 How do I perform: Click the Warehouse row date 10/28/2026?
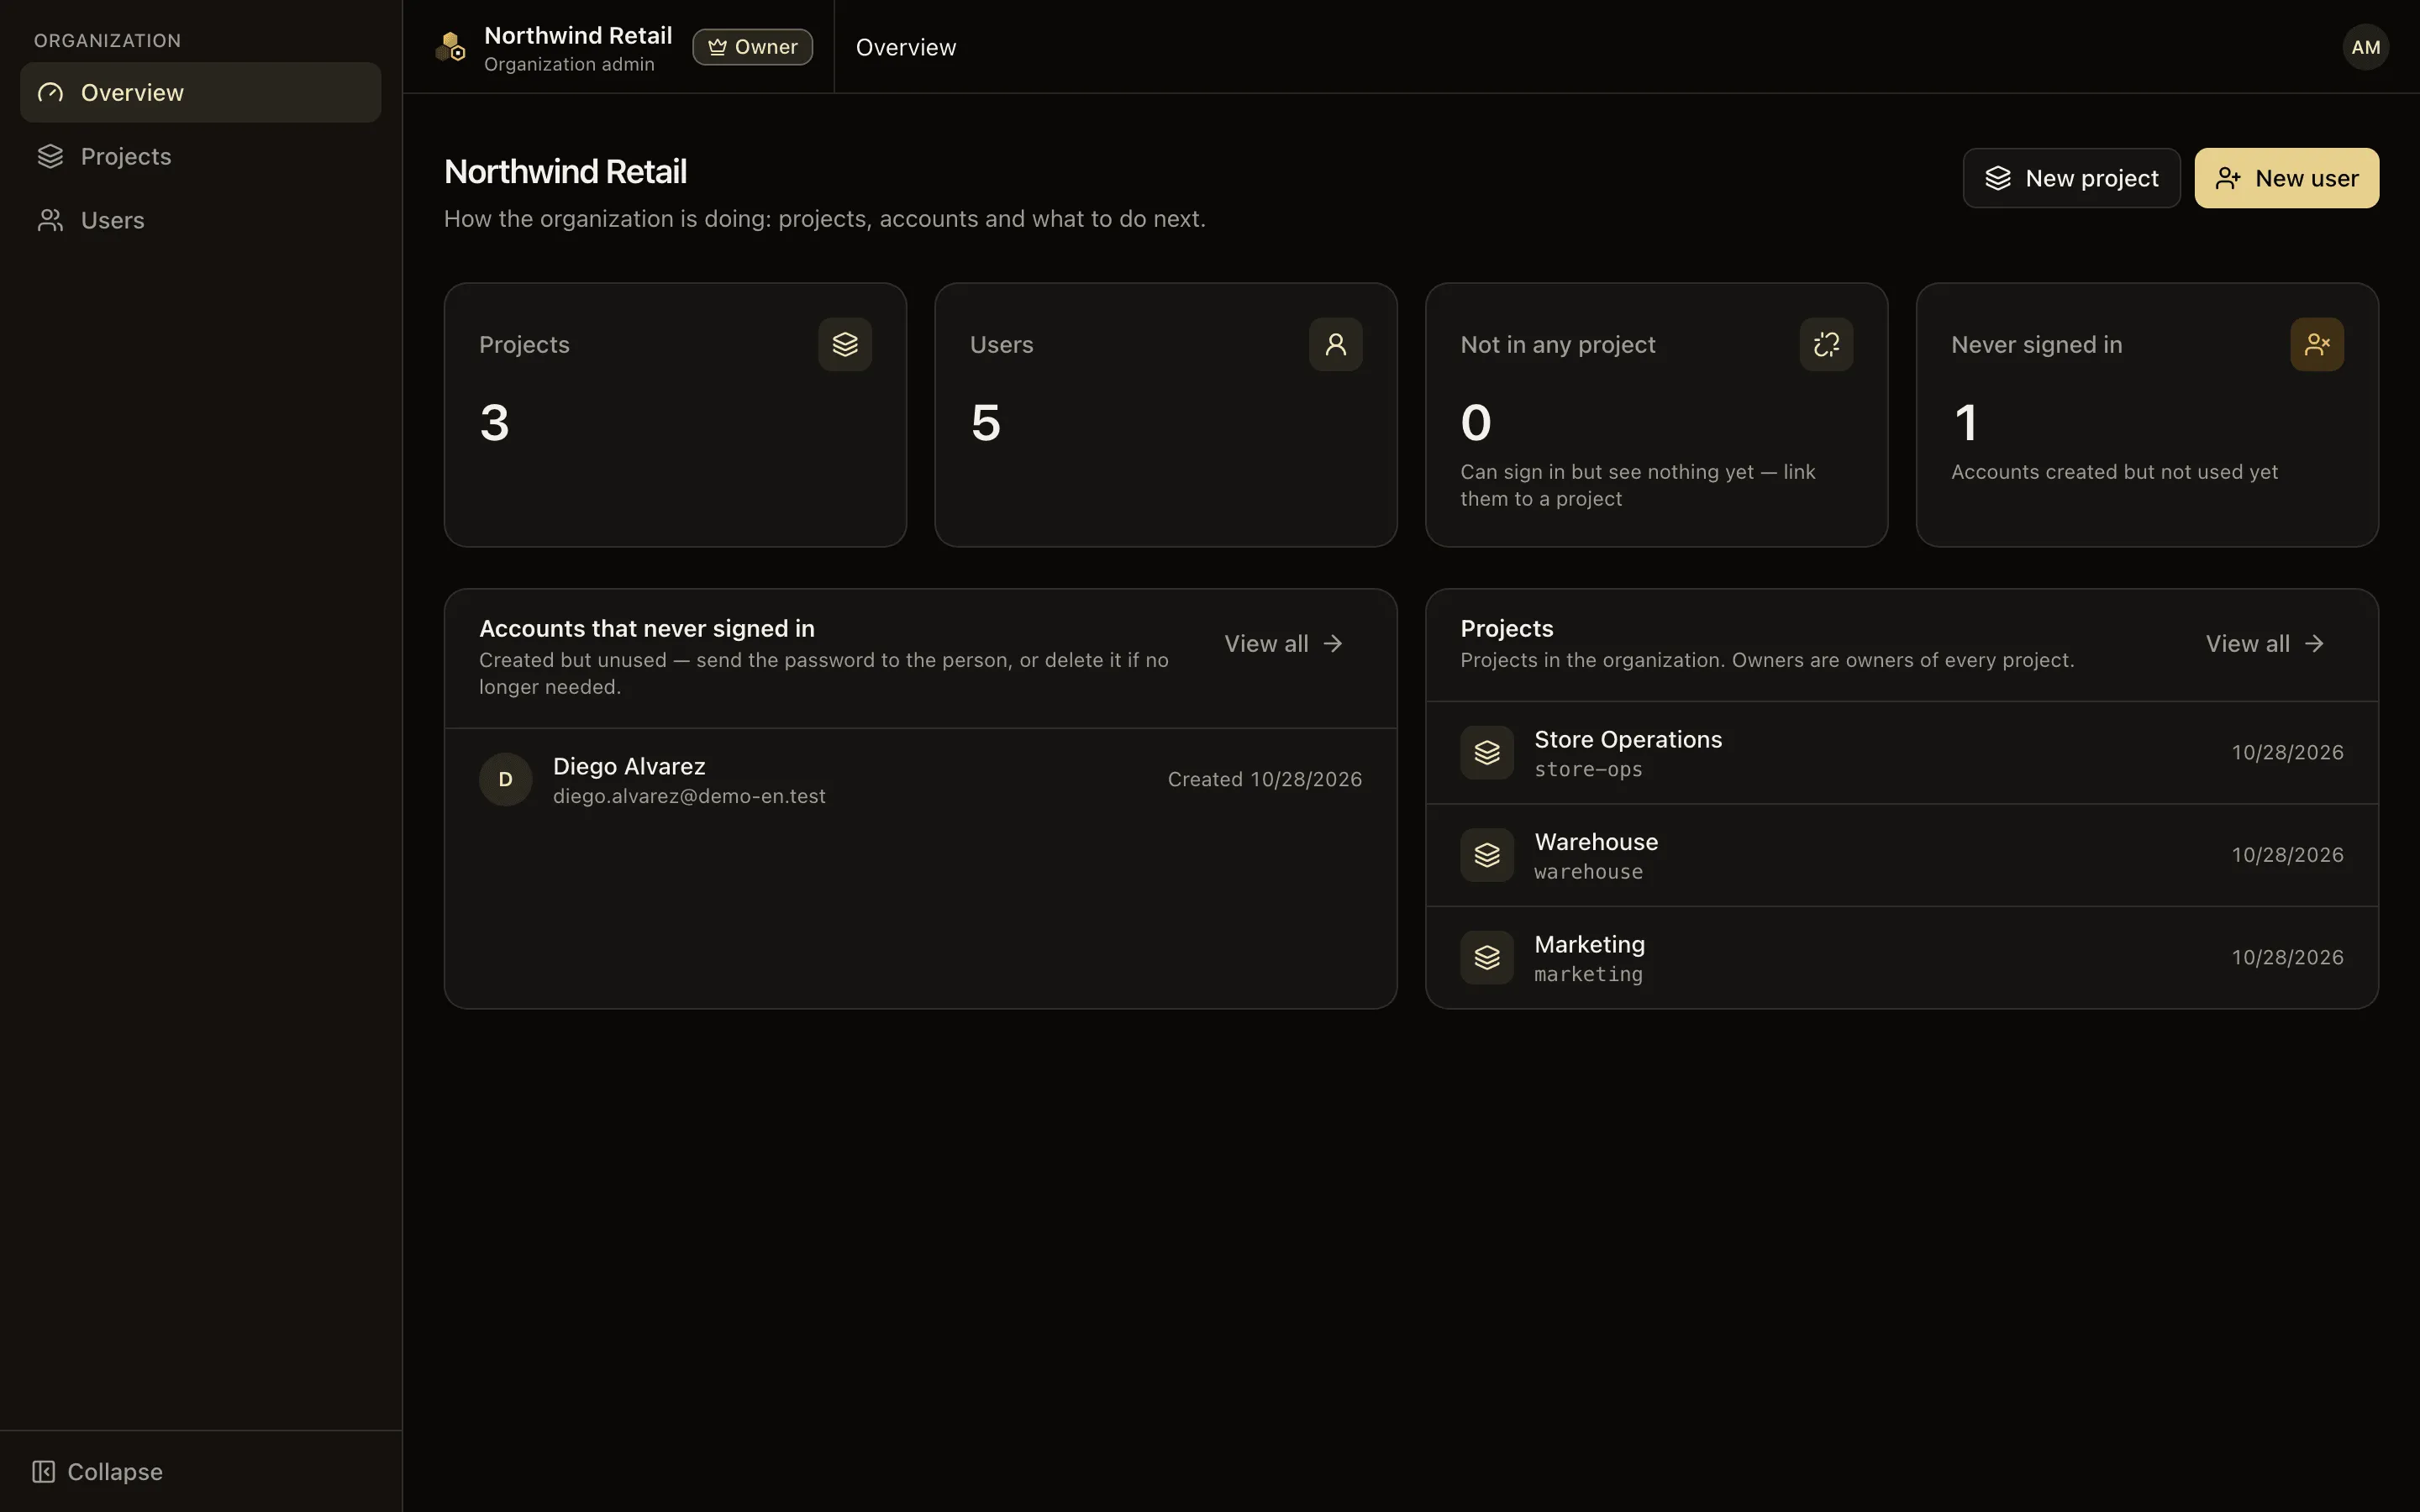point(2287,855)
